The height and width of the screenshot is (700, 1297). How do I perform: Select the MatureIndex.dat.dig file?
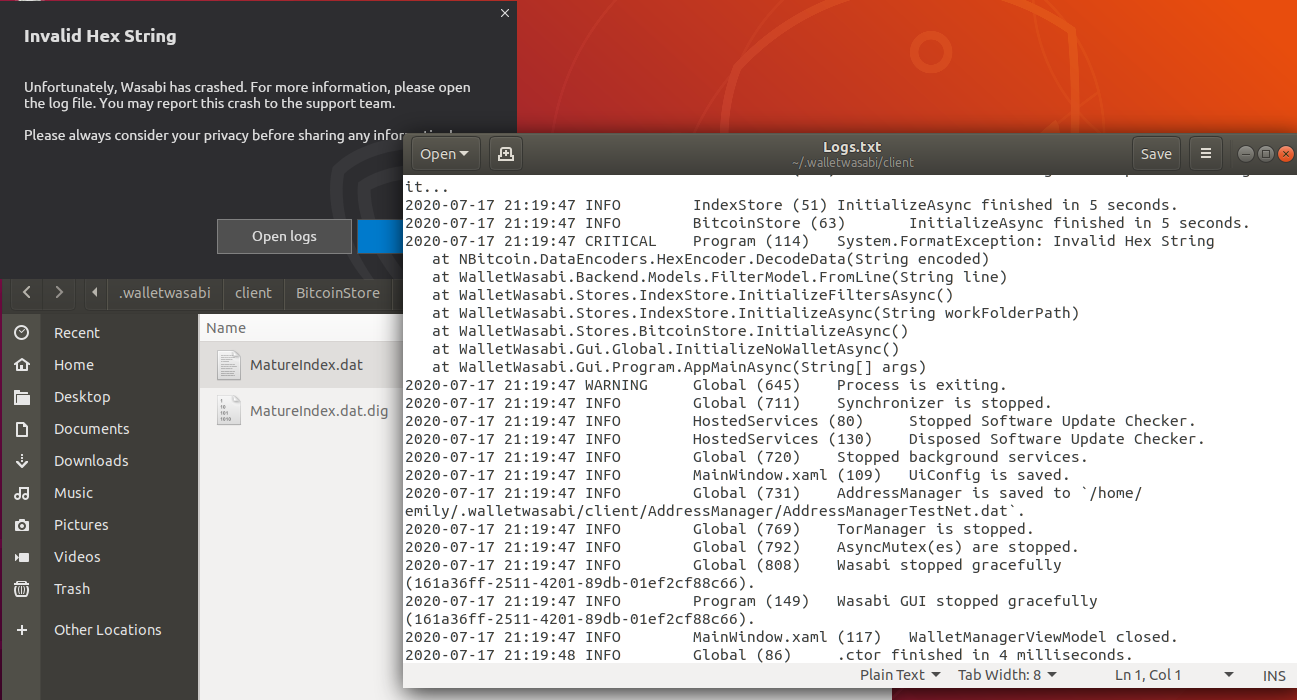301,410
